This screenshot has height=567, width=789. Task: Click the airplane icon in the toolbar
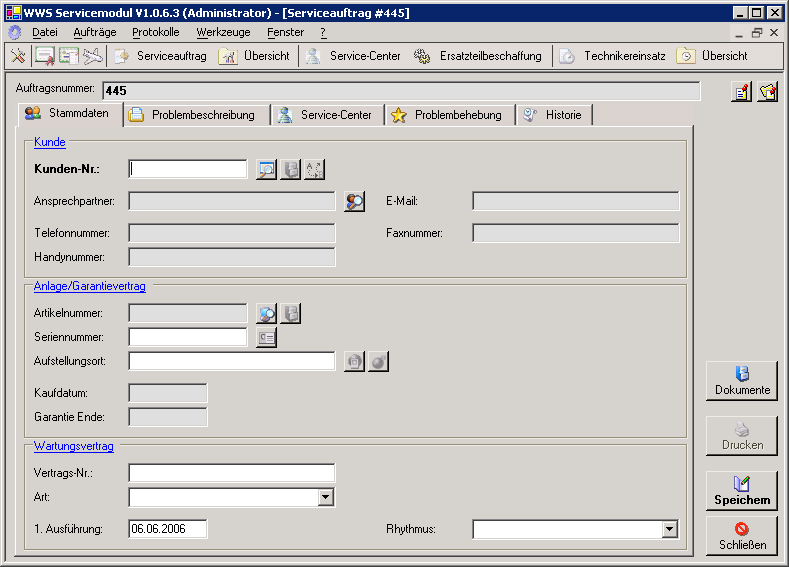93,56
